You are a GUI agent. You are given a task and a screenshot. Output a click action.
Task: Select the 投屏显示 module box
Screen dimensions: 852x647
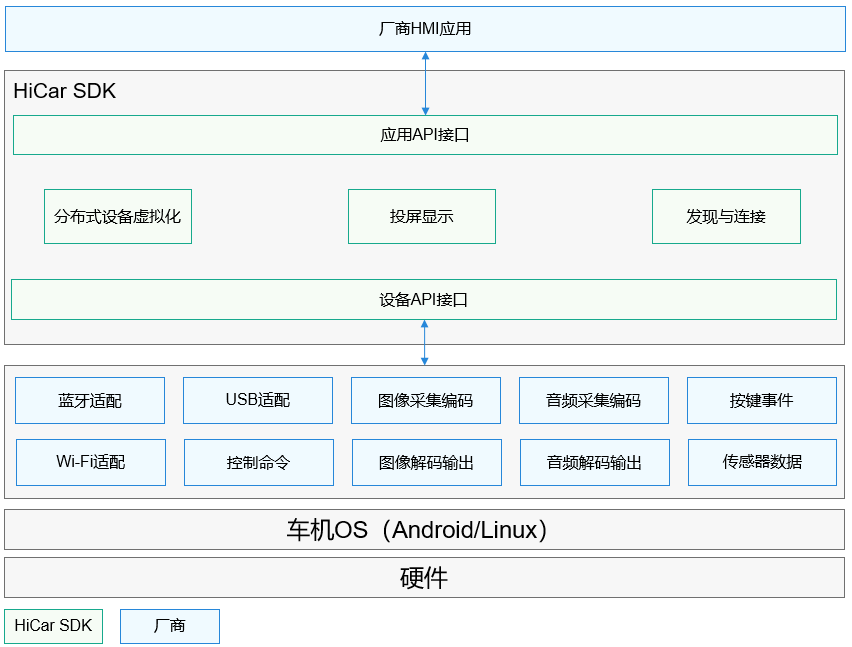tap(422, 216)
